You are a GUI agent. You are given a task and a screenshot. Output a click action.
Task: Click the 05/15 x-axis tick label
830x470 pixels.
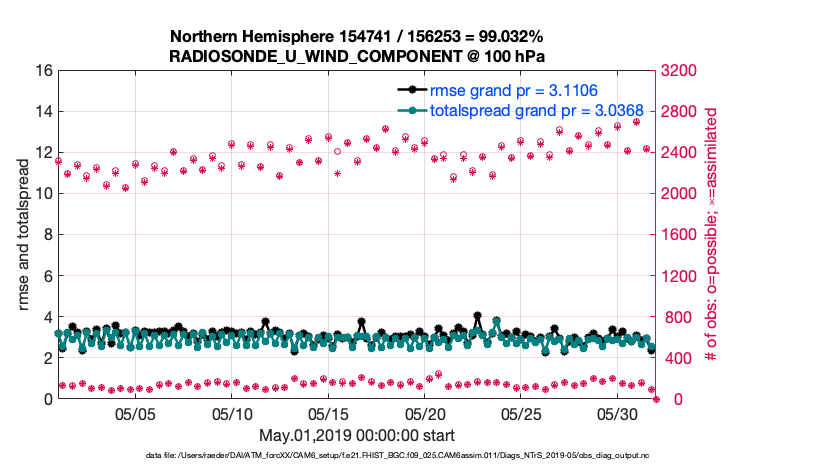[328, 413]
